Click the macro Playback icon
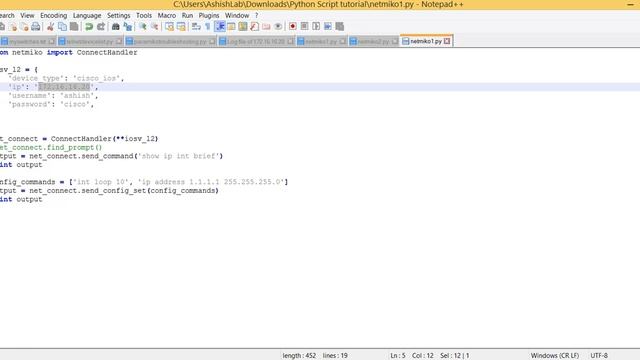This screenshot has width=640, height=360. 316,27
